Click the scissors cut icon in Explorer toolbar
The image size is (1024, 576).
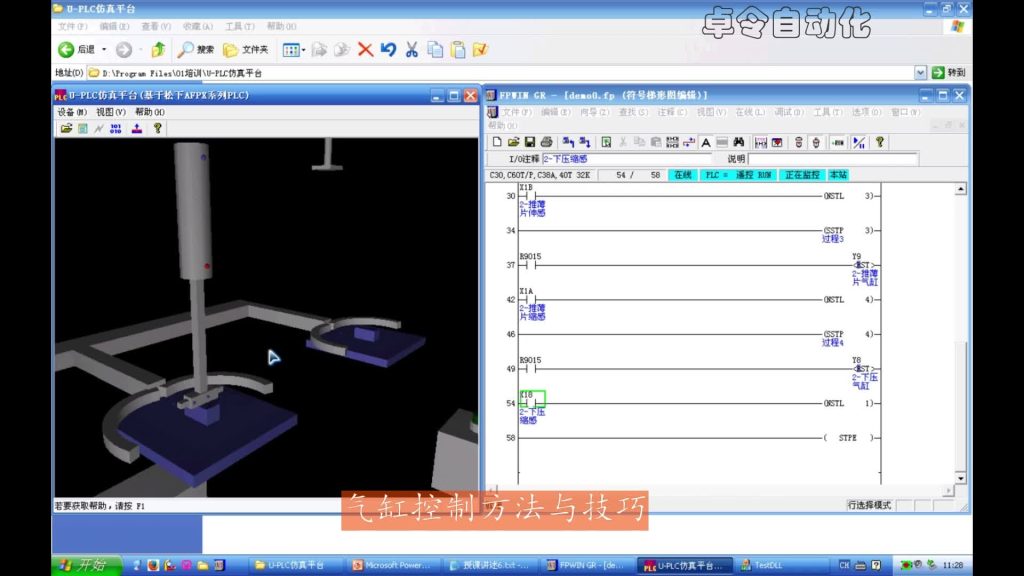[411, 49]
